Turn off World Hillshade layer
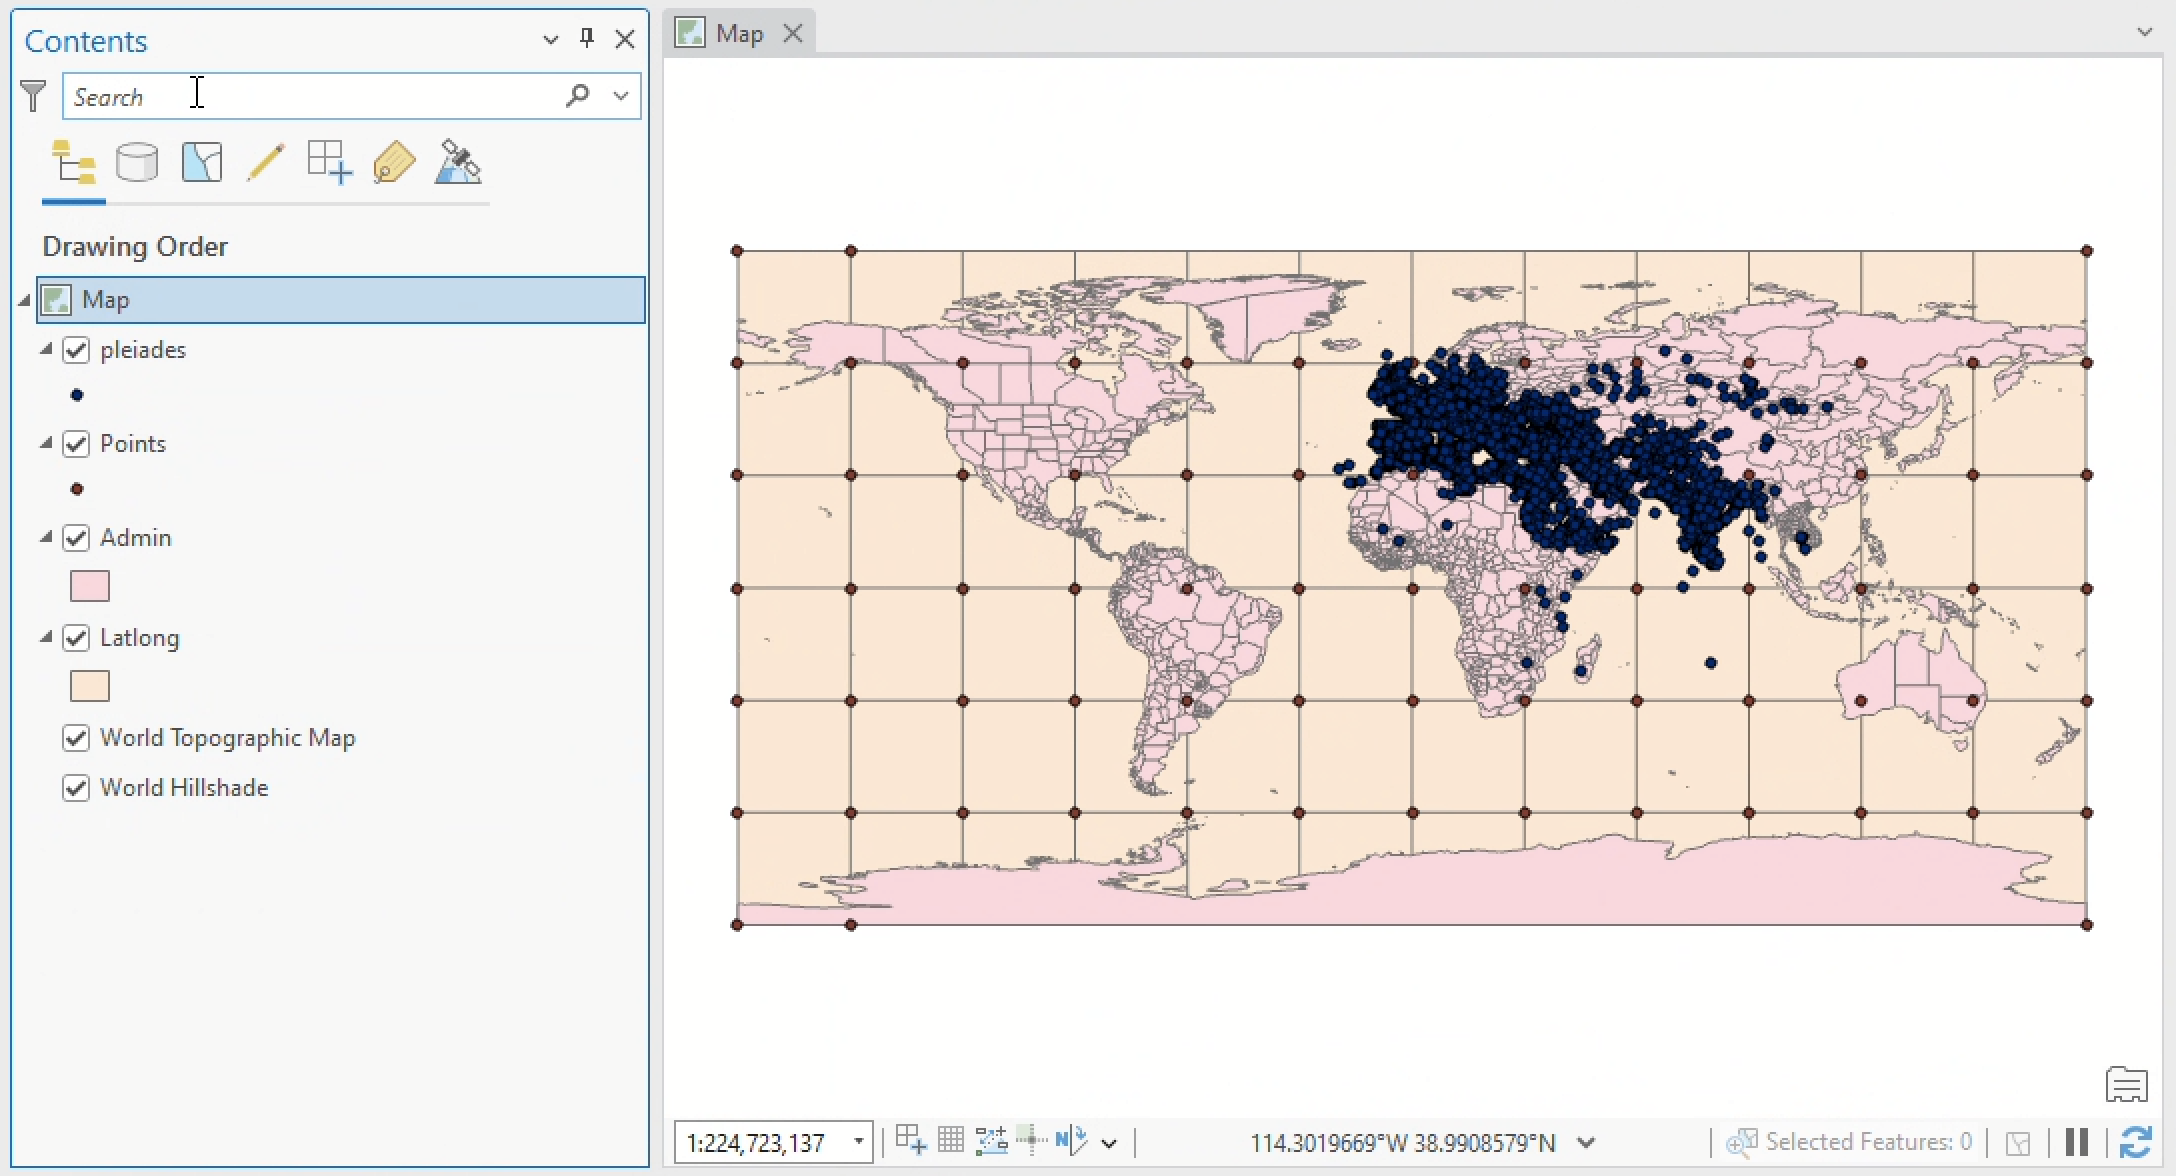 pyautogui.click(x=76, y=788)
